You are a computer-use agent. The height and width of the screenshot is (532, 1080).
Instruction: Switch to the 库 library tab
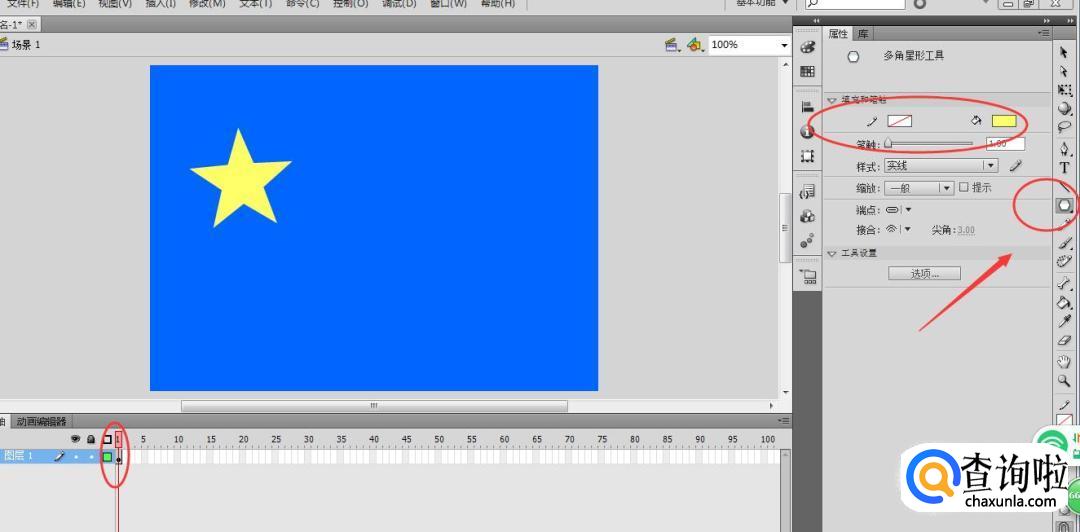coord(863,33)
